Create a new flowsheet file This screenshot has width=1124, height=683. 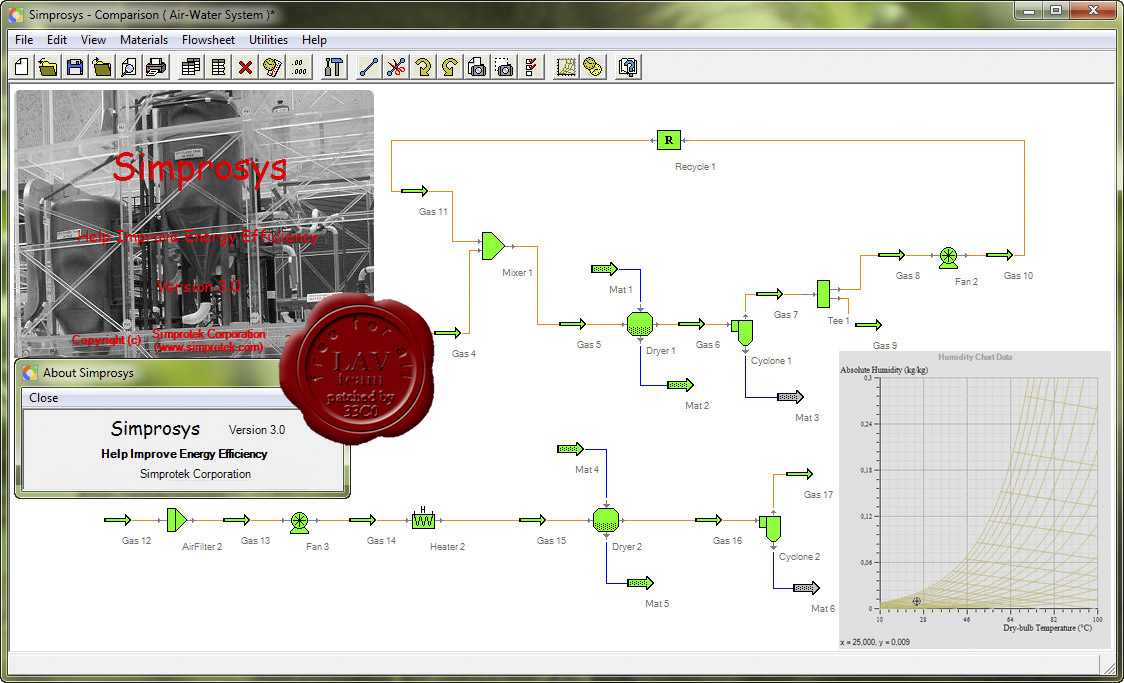pyautogui.click(x=22, y=67)
